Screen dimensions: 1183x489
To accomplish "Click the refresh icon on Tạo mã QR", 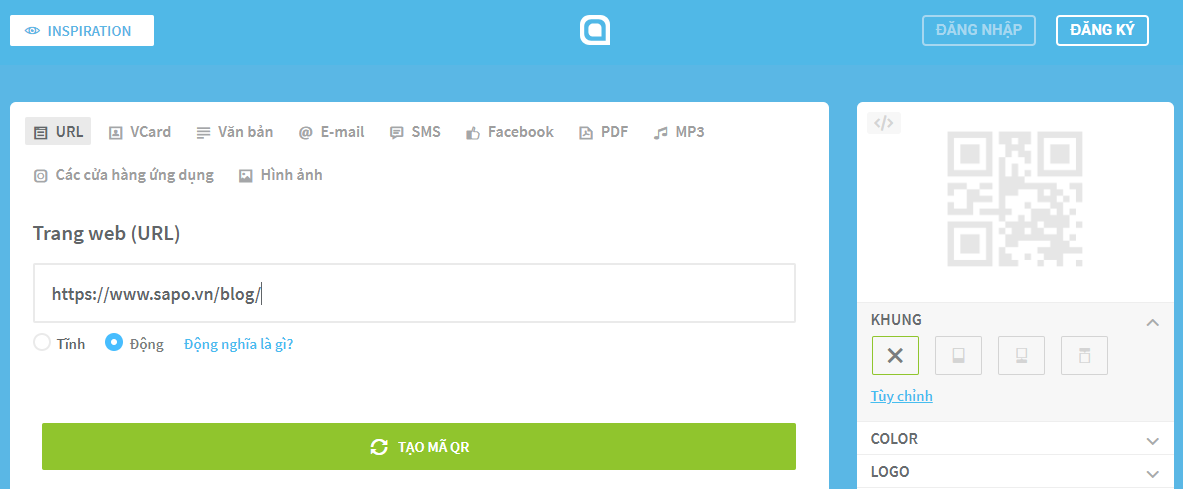I will pos(379,447).
